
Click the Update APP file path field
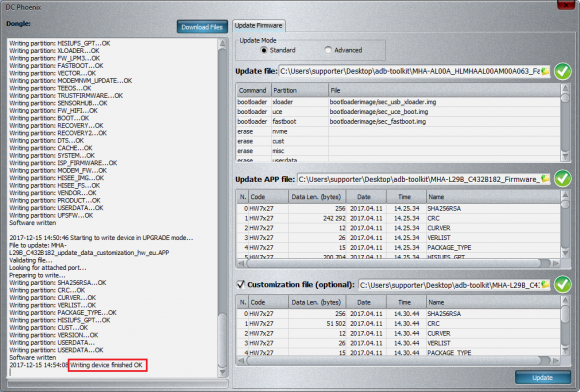[x=419, y=179]
